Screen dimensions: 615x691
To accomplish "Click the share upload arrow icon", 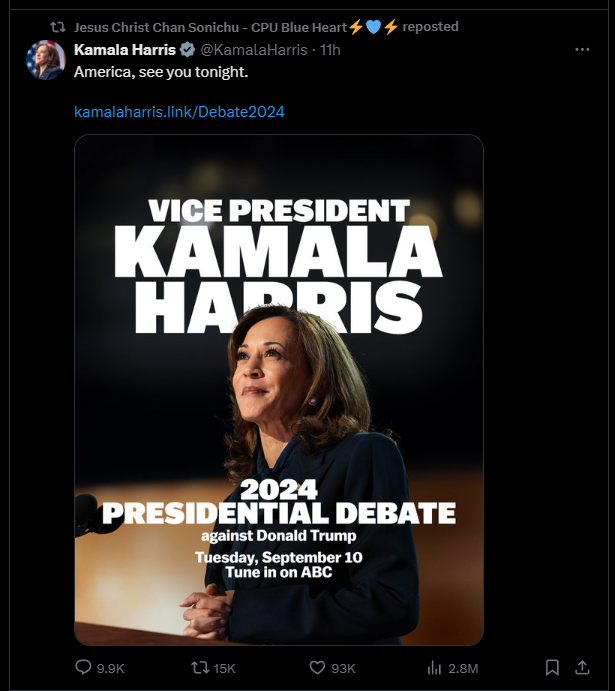I will pyautogui.click(x=582, y=667).
